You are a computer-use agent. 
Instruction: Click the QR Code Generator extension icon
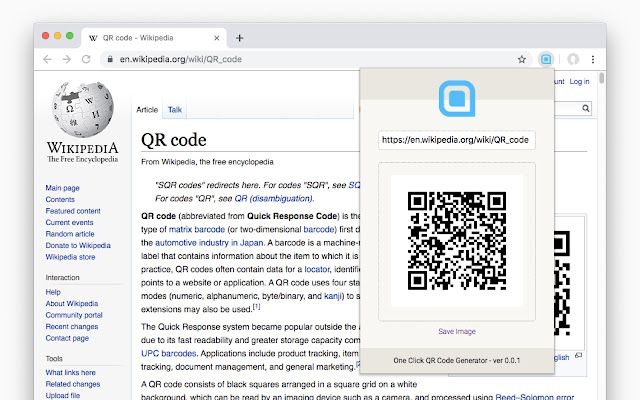click(546, 59)
